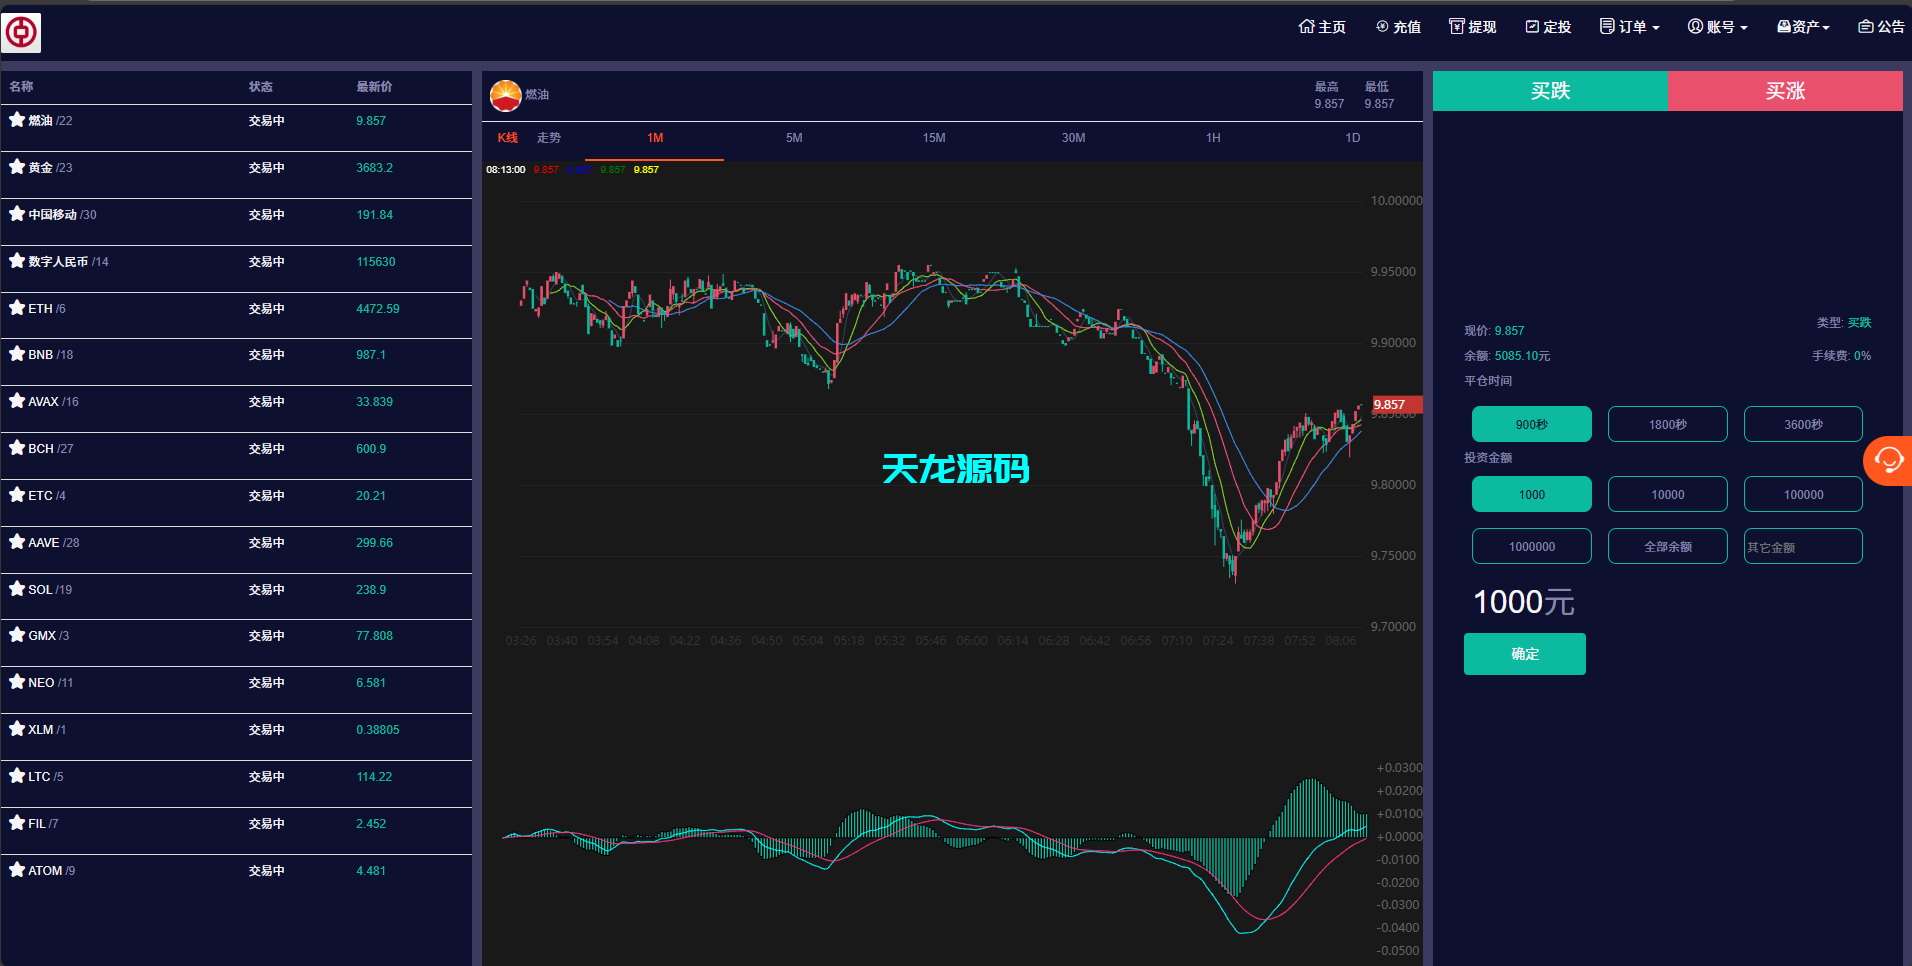Switch to the 5M chart timeframe tab
The width and height of the screenshot is (1912, 966).
[x=794, y=138]
